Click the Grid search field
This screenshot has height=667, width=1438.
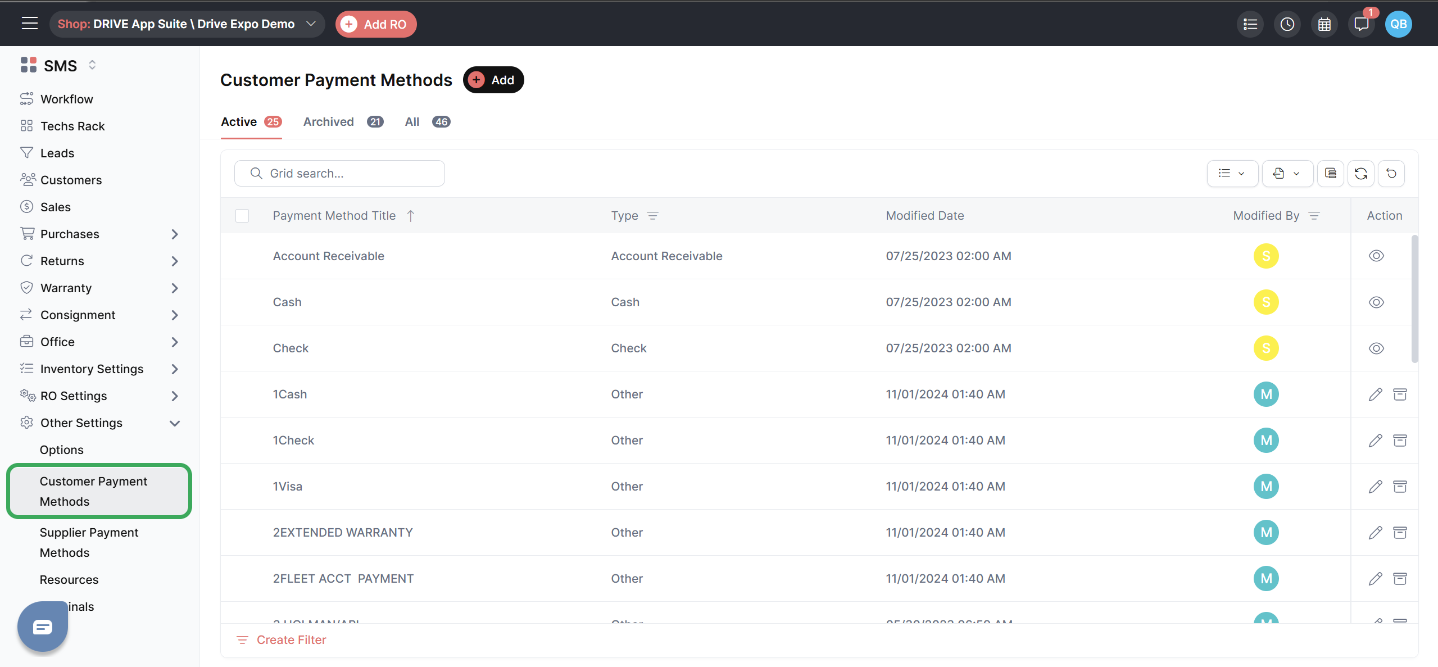coord(340,173)
